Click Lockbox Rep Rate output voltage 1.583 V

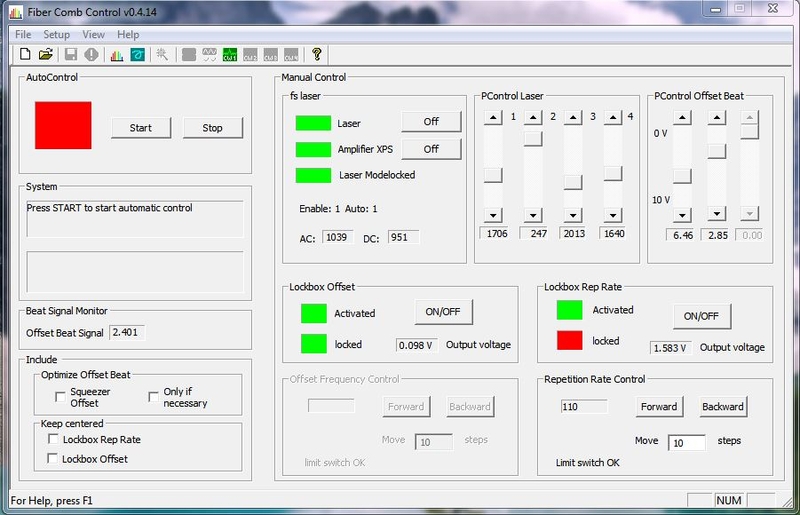tap(670, 348)
